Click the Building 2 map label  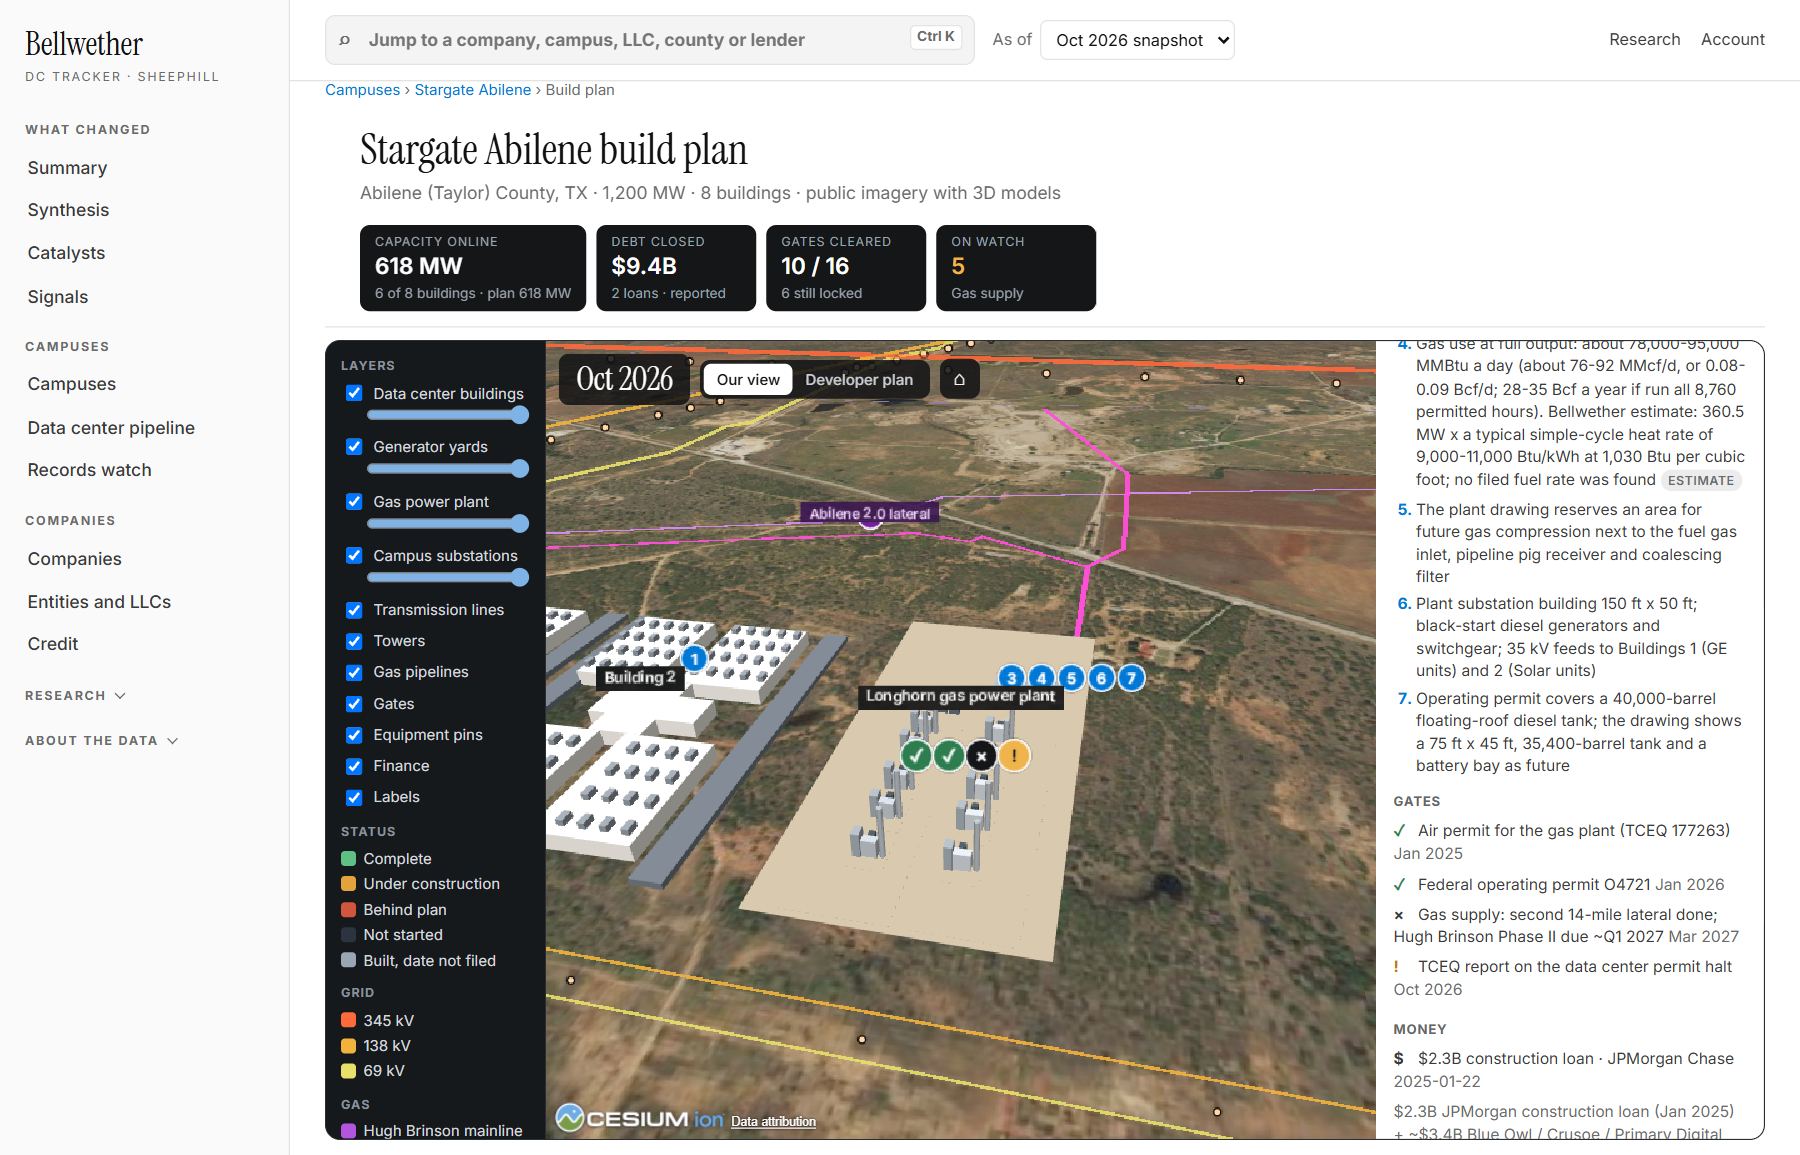tap(640, 677)
